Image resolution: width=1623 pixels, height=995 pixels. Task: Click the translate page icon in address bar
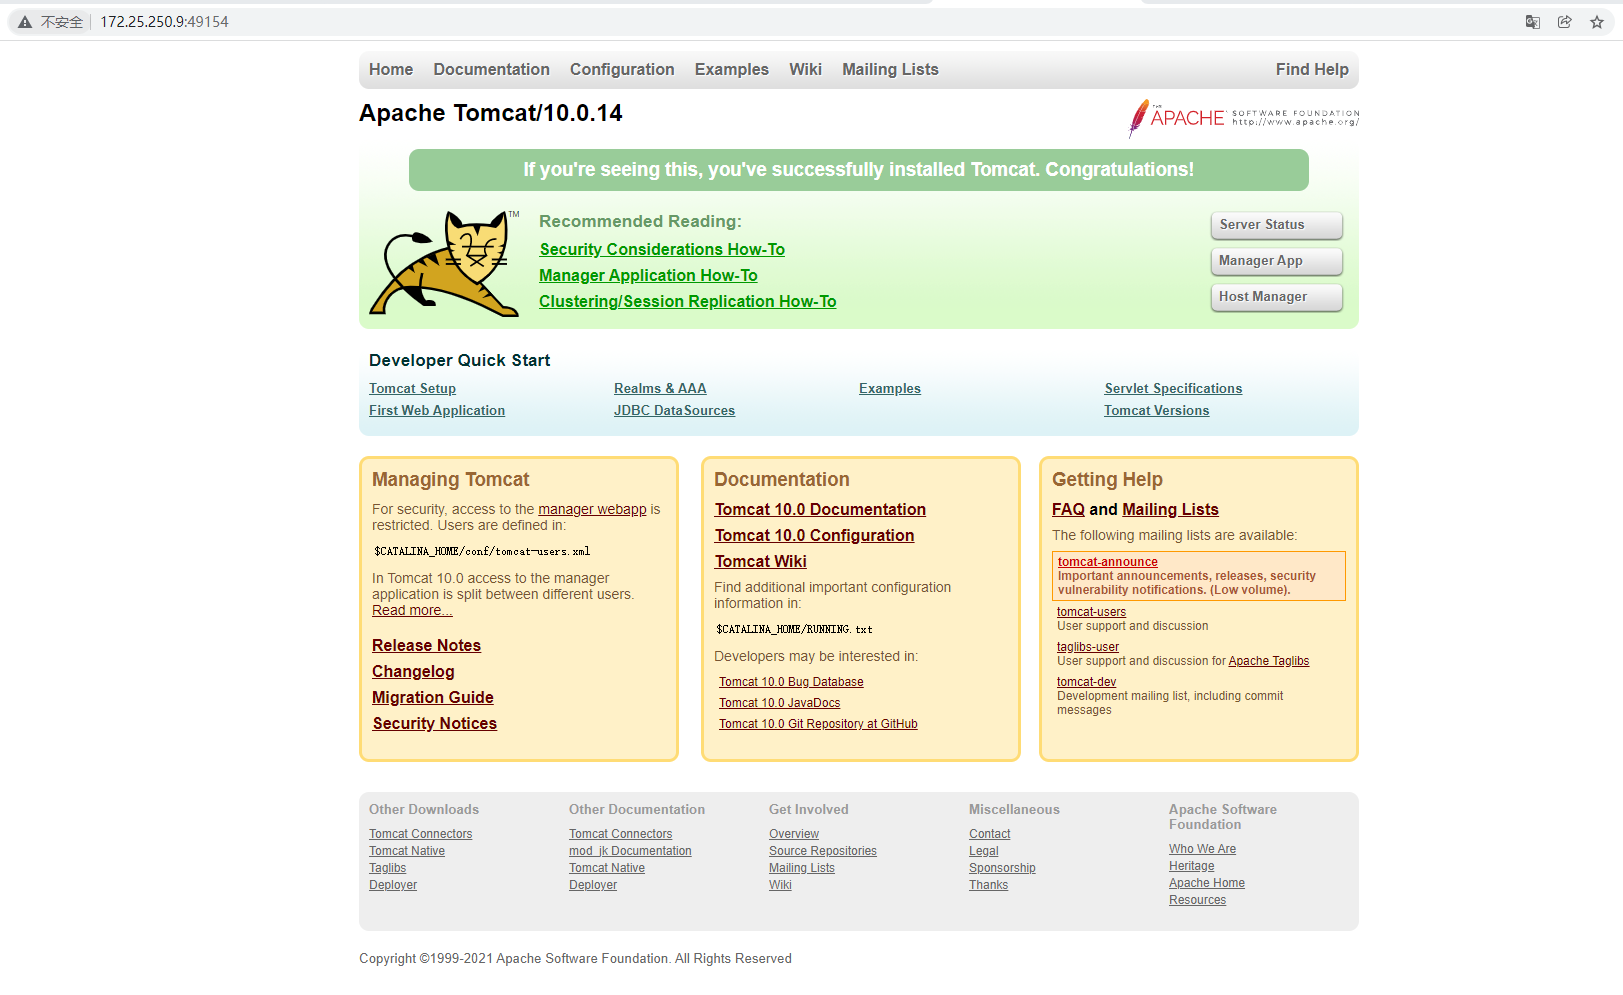coord(1532,22)
